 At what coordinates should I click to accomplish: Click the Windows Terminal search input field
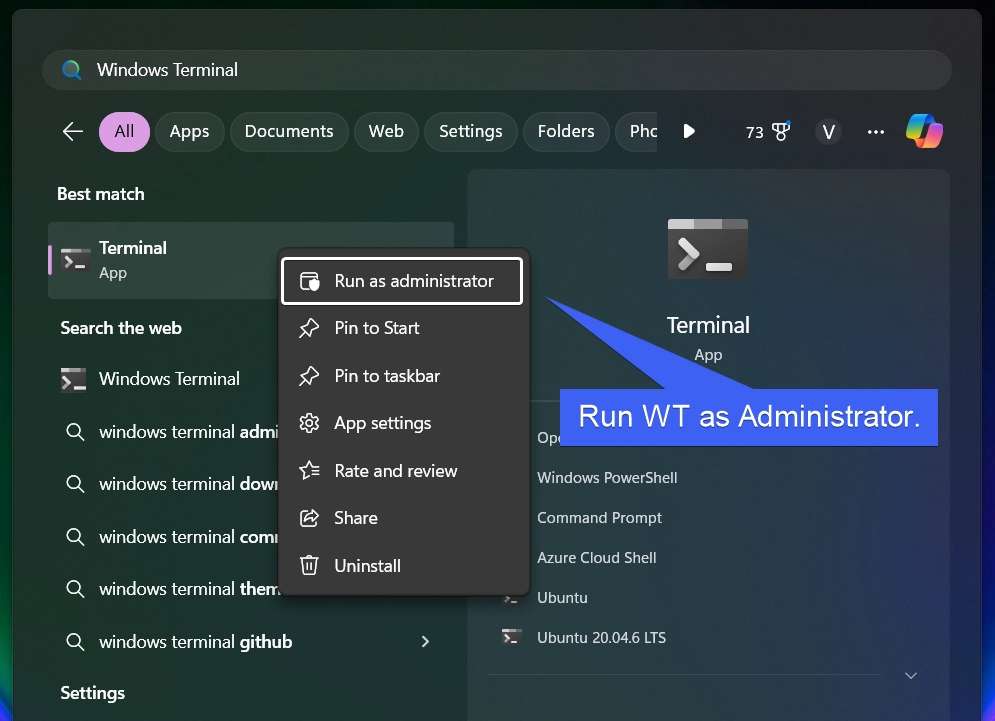[497, 70]
